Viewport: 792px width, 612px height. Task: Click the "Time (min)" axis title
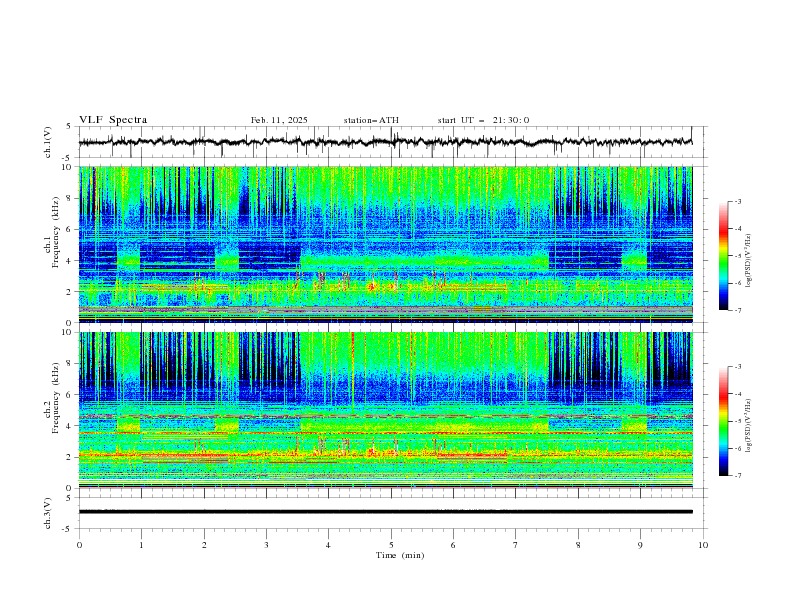[400, 555]
